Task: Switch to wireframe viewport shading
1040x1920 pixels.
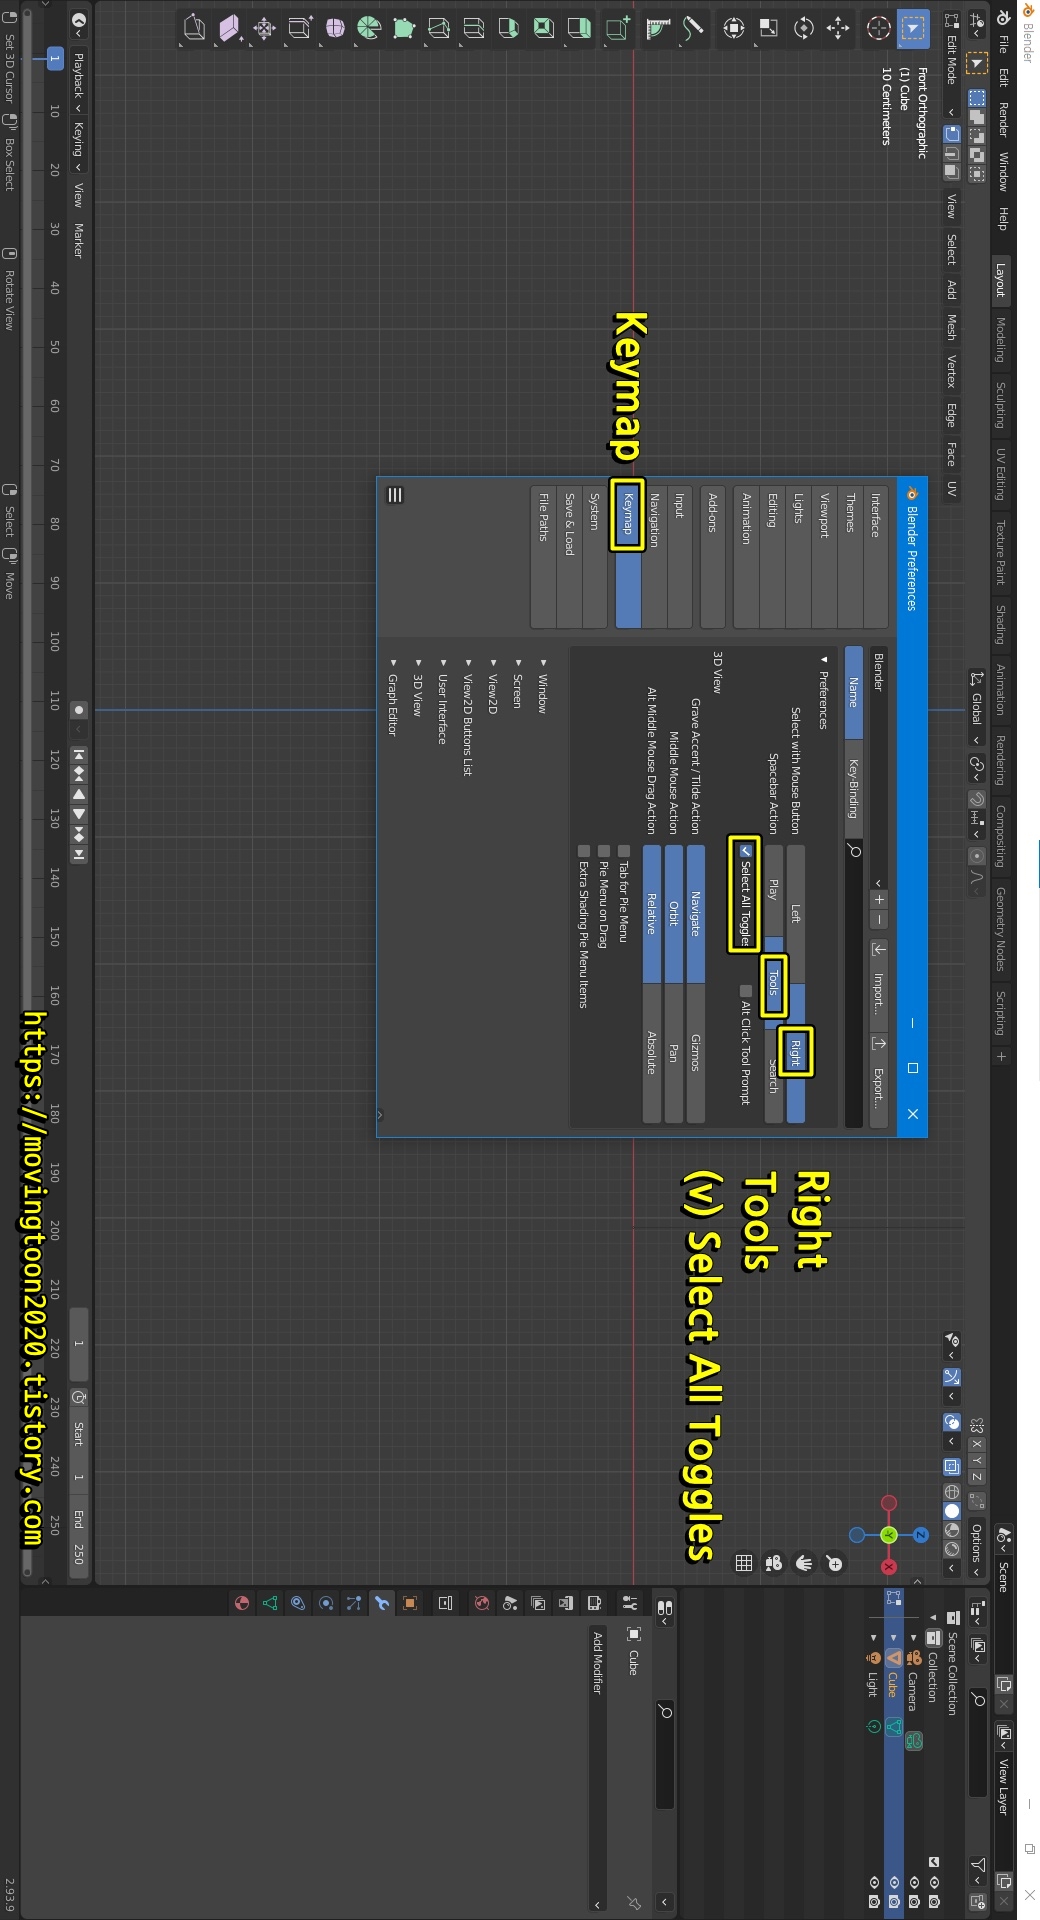Action: (952, 1492)
